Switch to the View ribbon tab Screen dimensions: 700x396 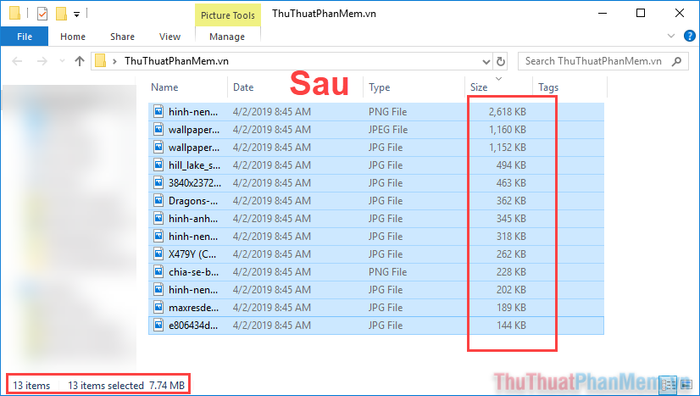[170, 37]
